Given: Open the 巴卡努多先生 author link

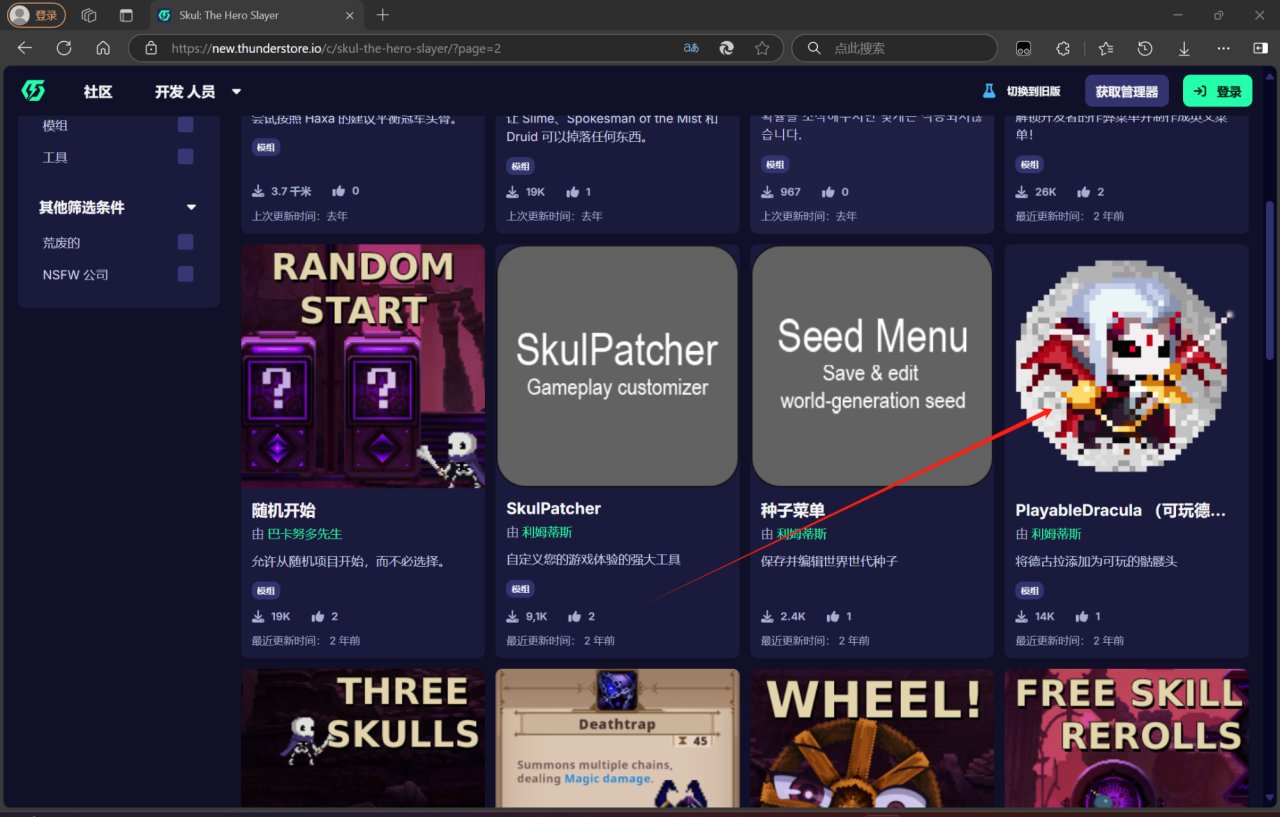Looking at the screenshot, I should pyautogui.click(x=305, y=534).
